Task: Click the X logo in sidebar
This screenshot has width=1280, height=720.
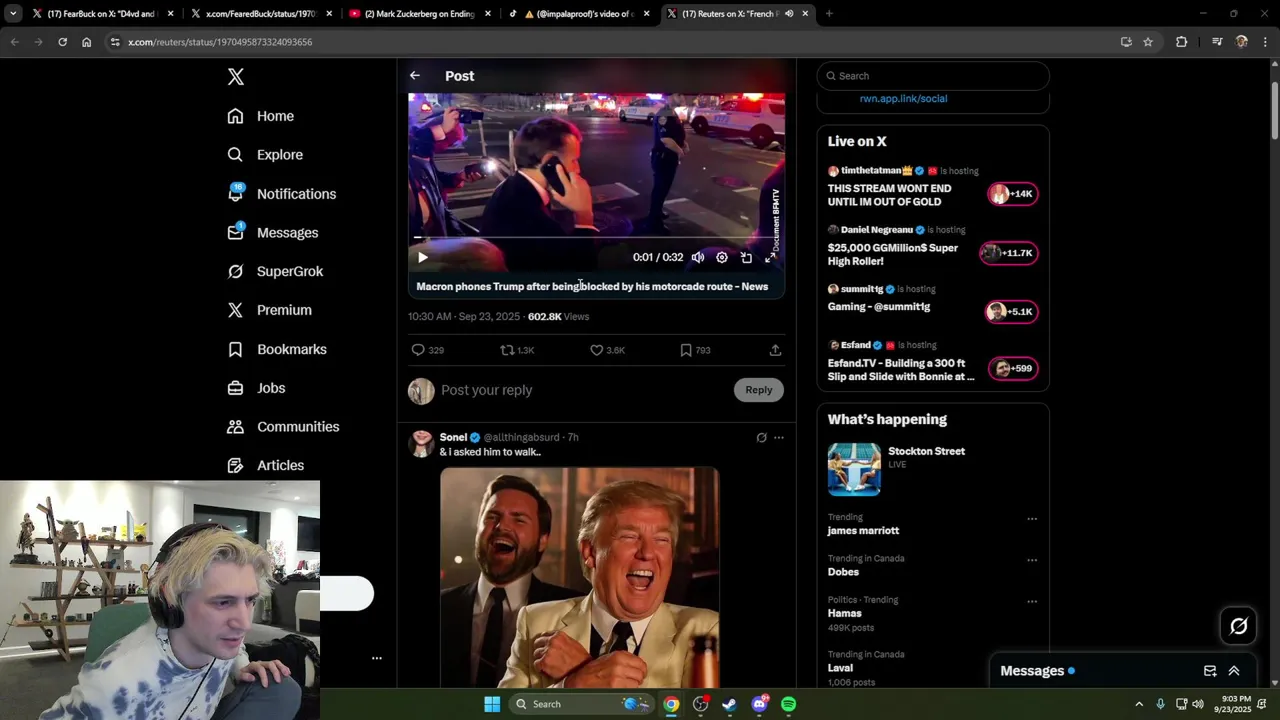Action: (235, 77)
